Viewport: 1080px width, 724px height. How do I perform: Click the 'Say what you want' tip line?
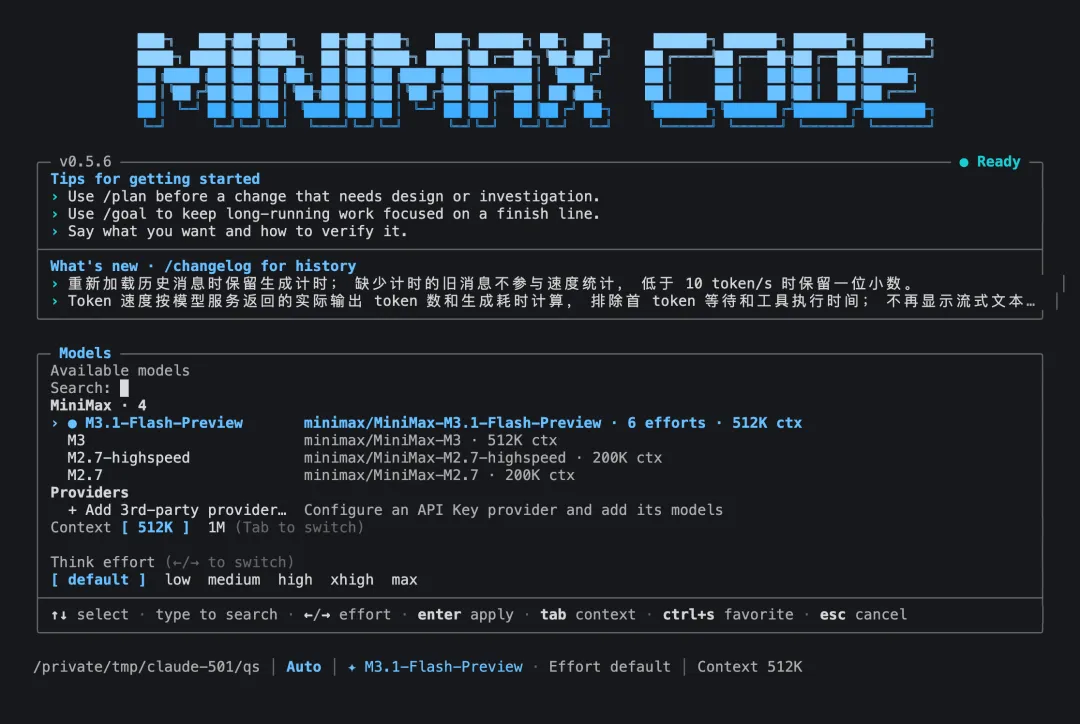[229, 231]
